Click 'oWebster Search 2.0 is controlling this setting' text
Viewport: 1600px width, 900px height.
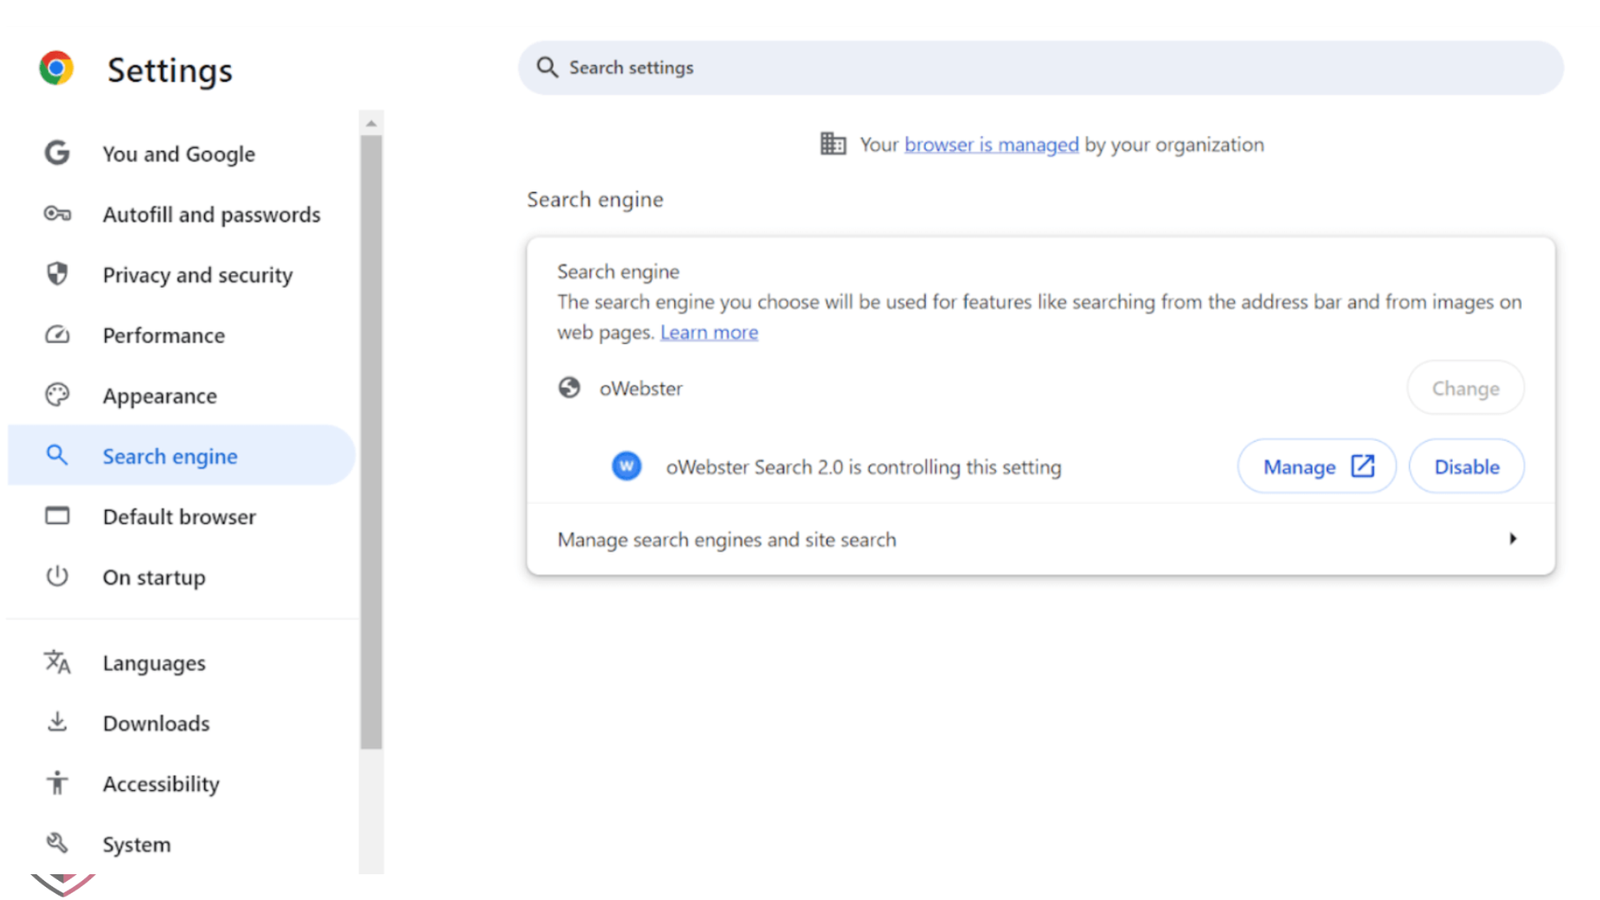[x=863, y=467]
